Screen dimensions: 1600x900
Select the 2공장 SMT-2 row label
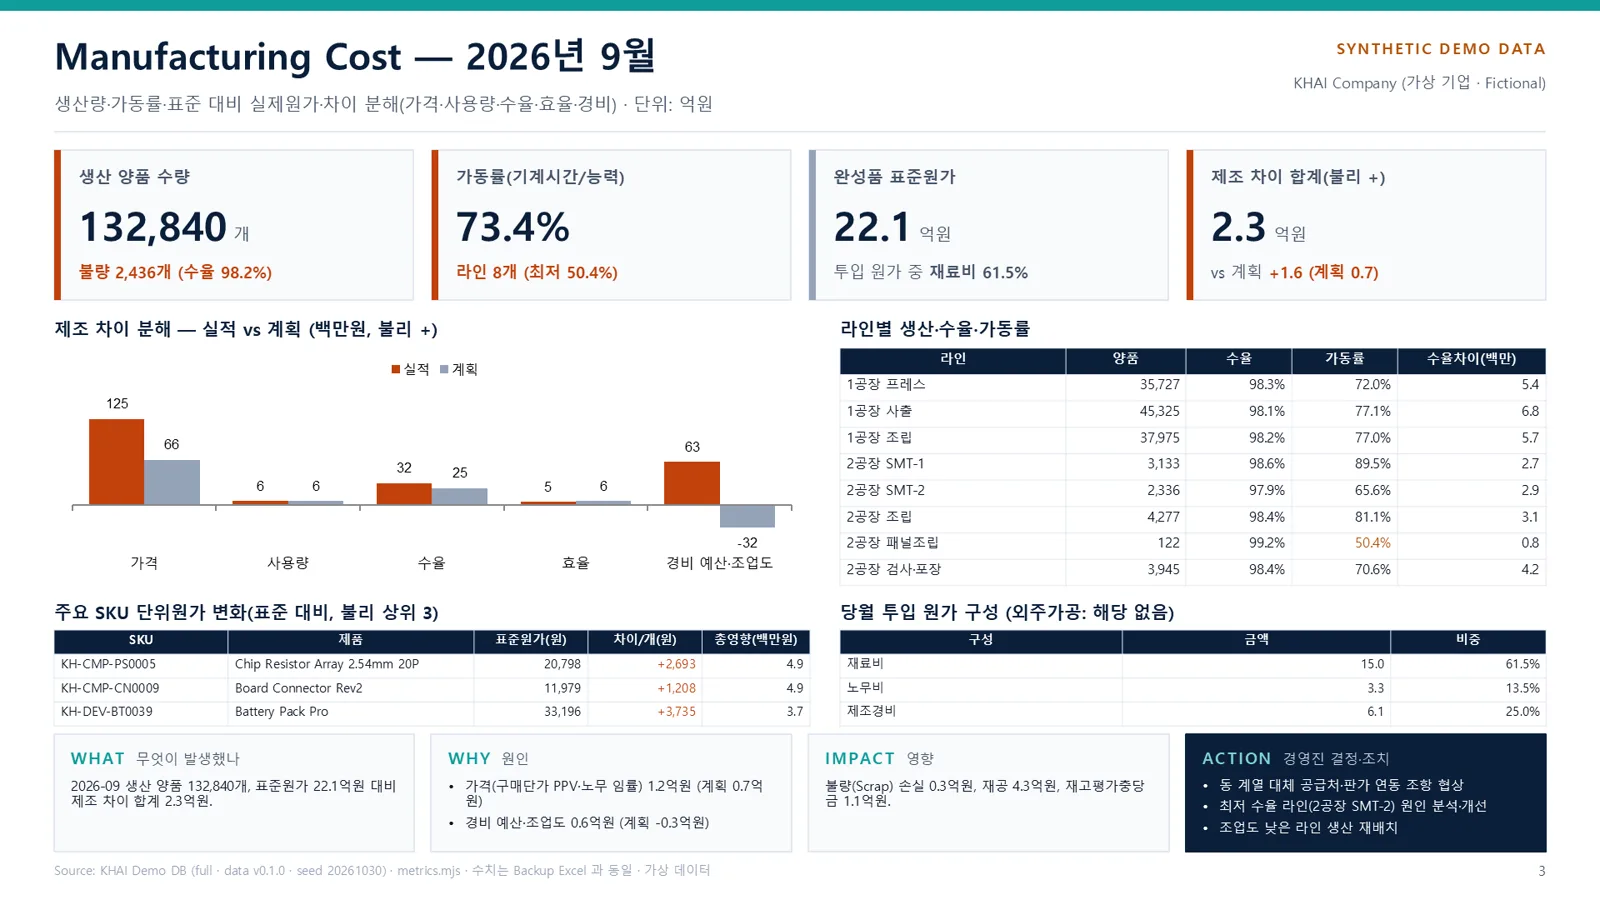click(x=885, y=490)
